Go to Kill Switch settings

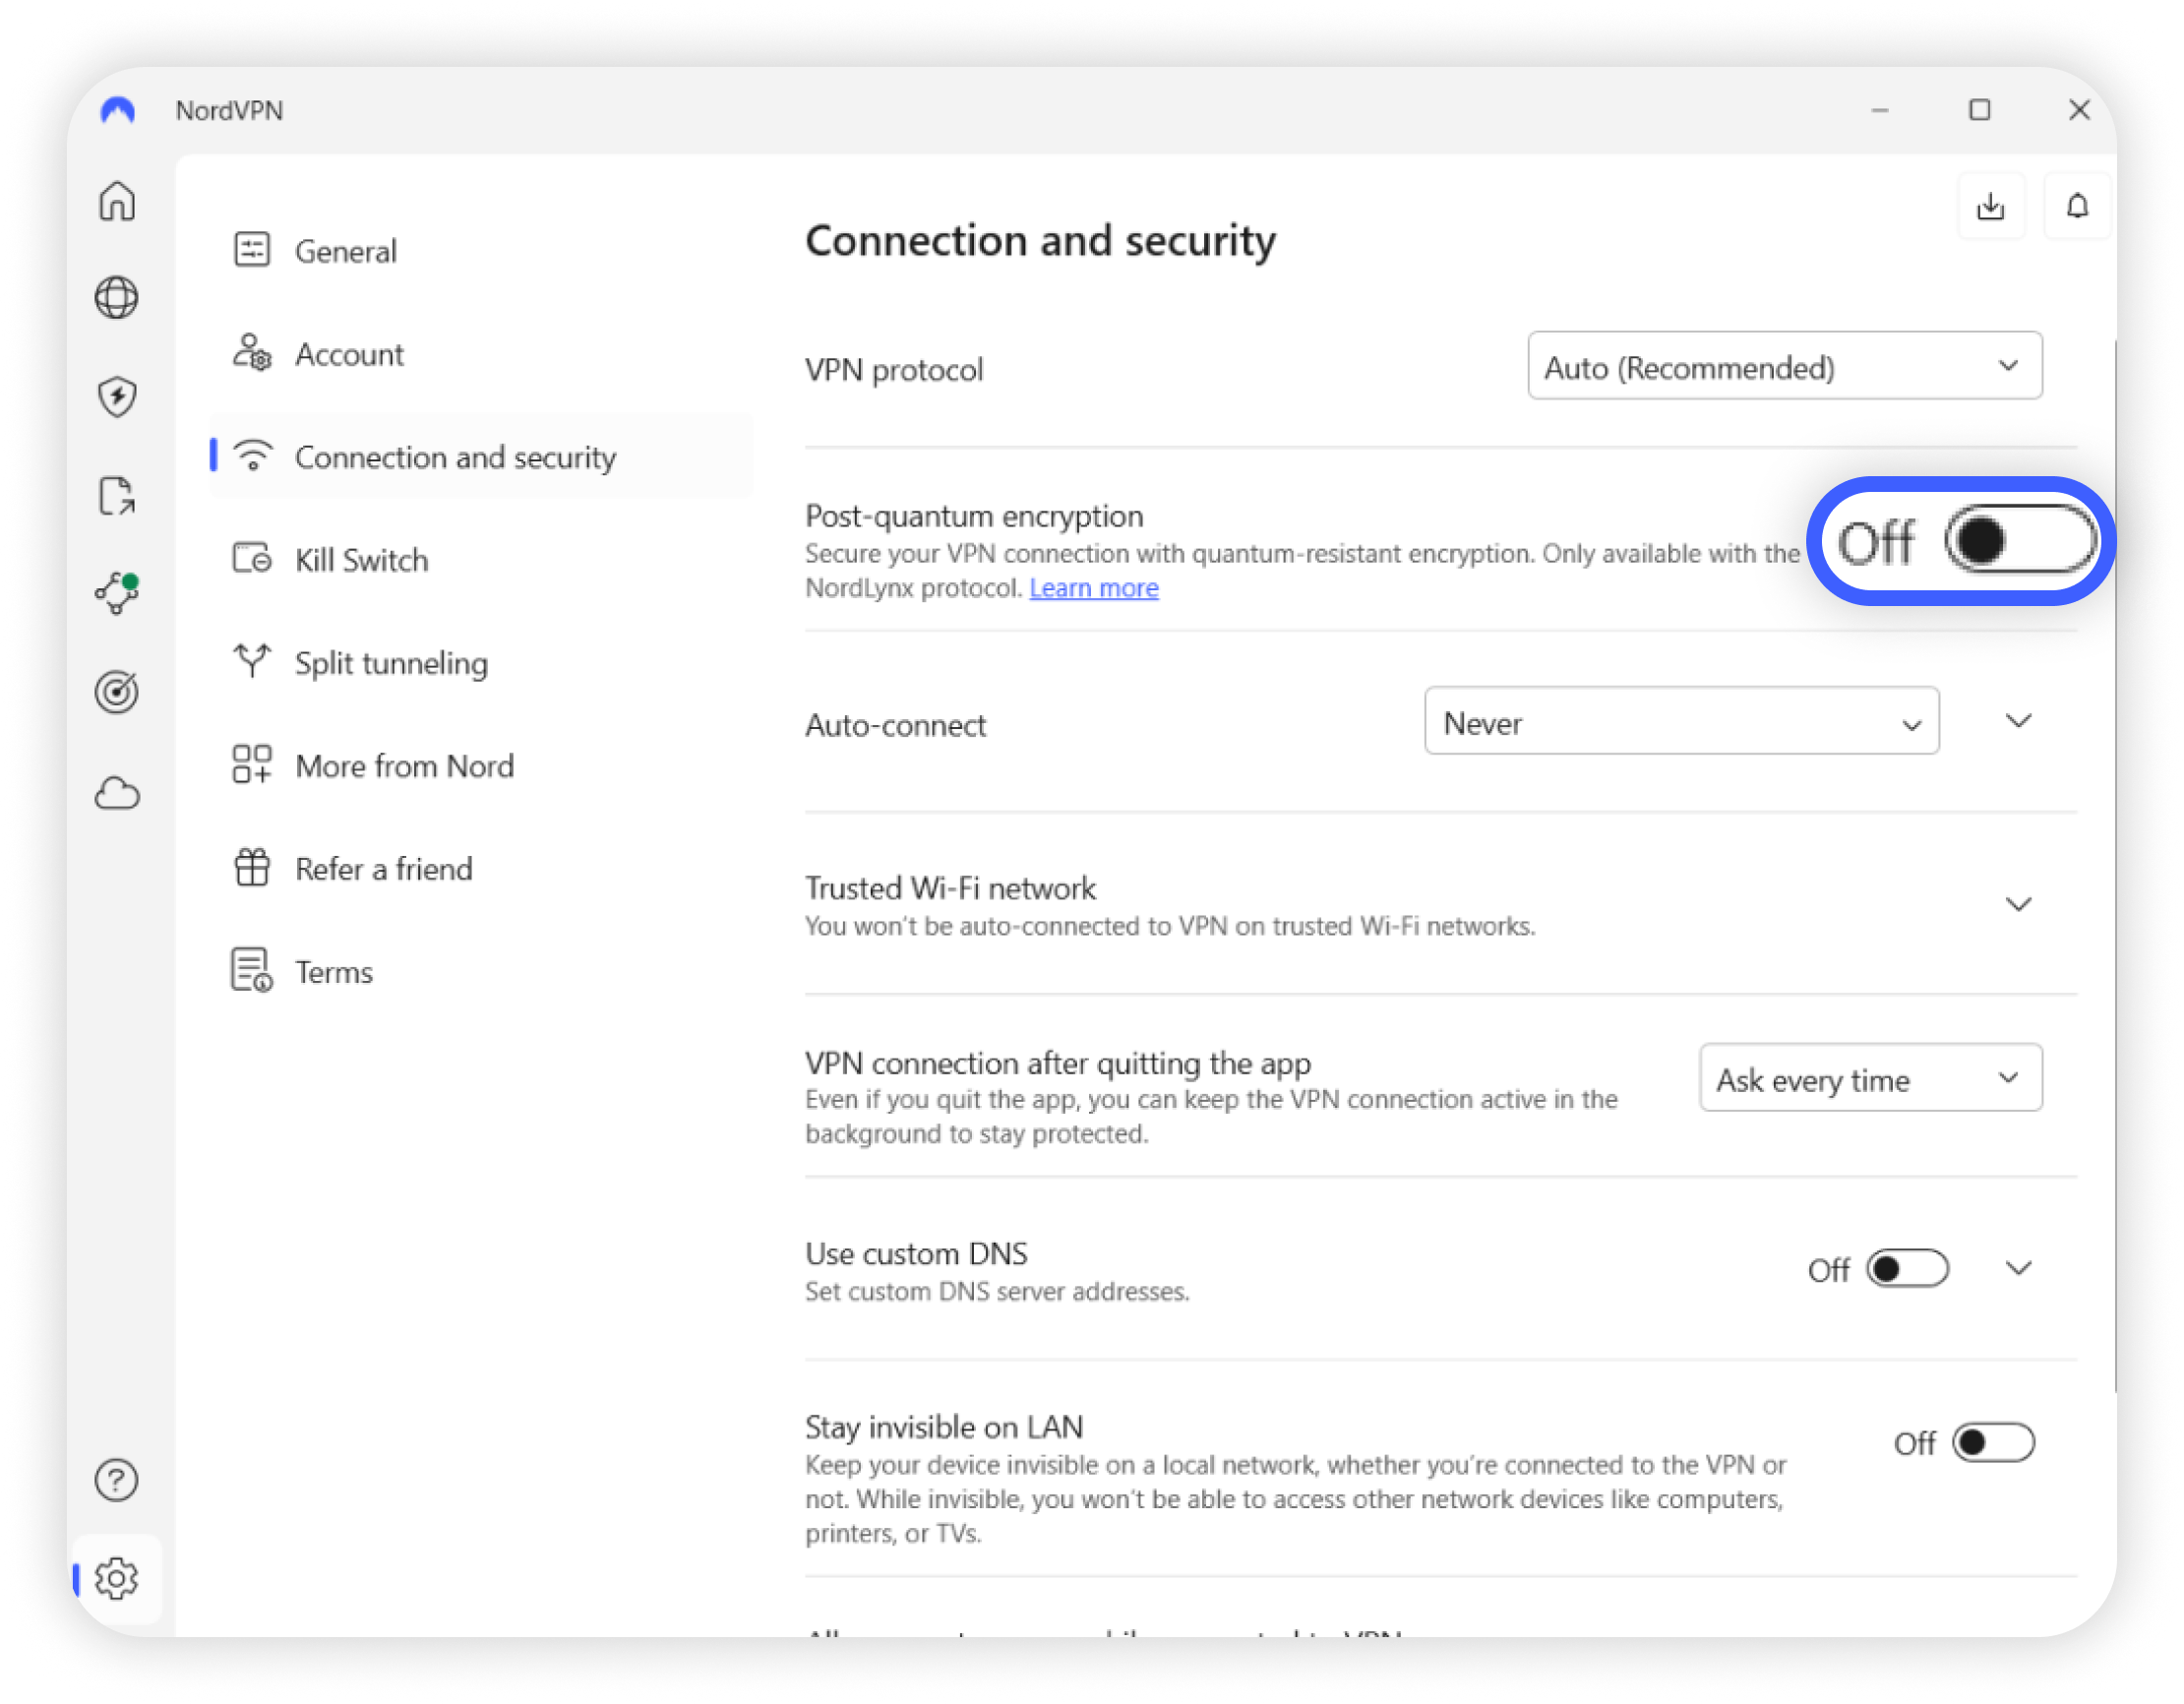(x=361, y=560)
